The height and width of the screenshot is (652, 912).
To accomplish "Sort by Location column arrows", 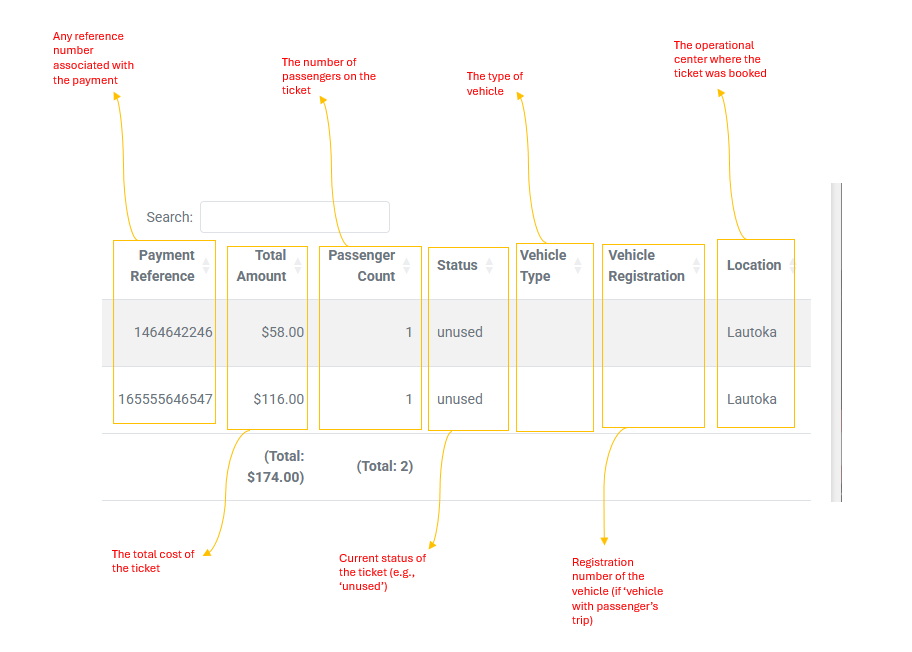I will (x=791, y=266).
